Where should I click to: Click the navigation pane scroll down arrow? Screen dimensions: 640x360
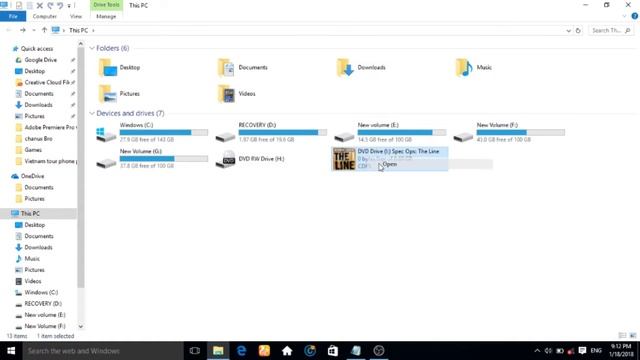(x=80, y=327)
